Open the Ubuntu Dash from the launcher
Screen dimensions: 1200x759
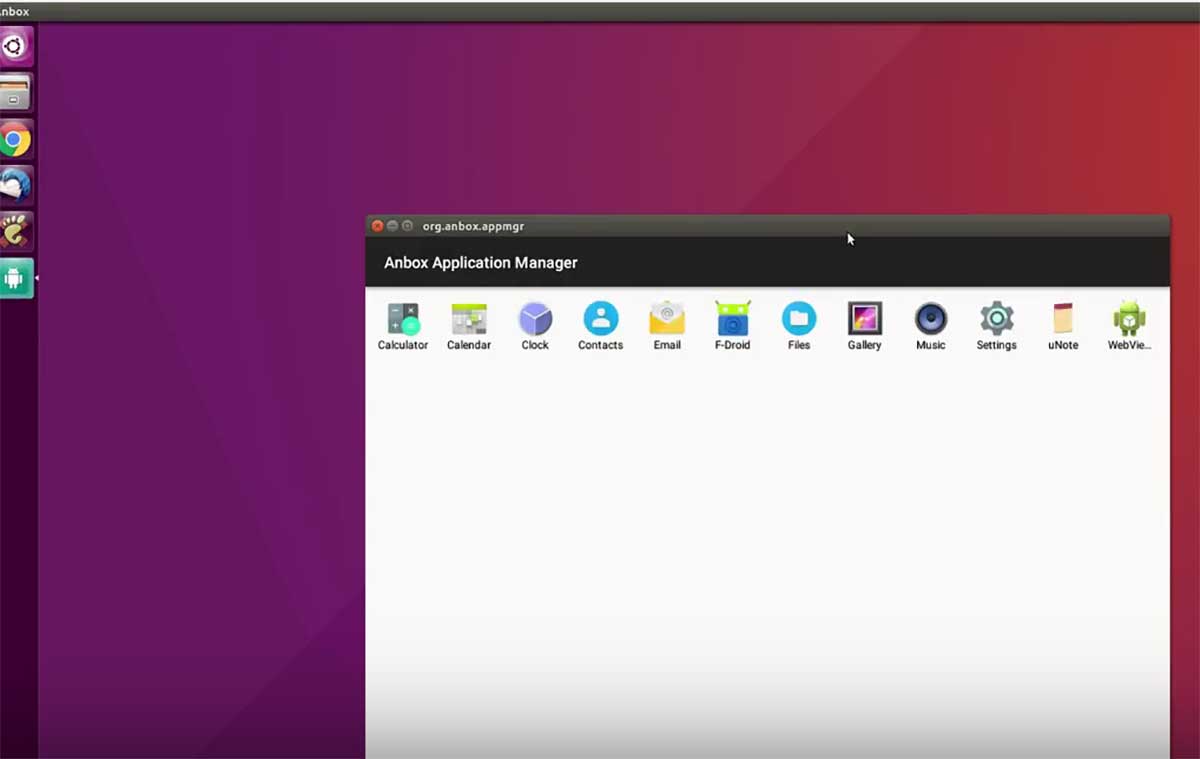pos(14,46)
